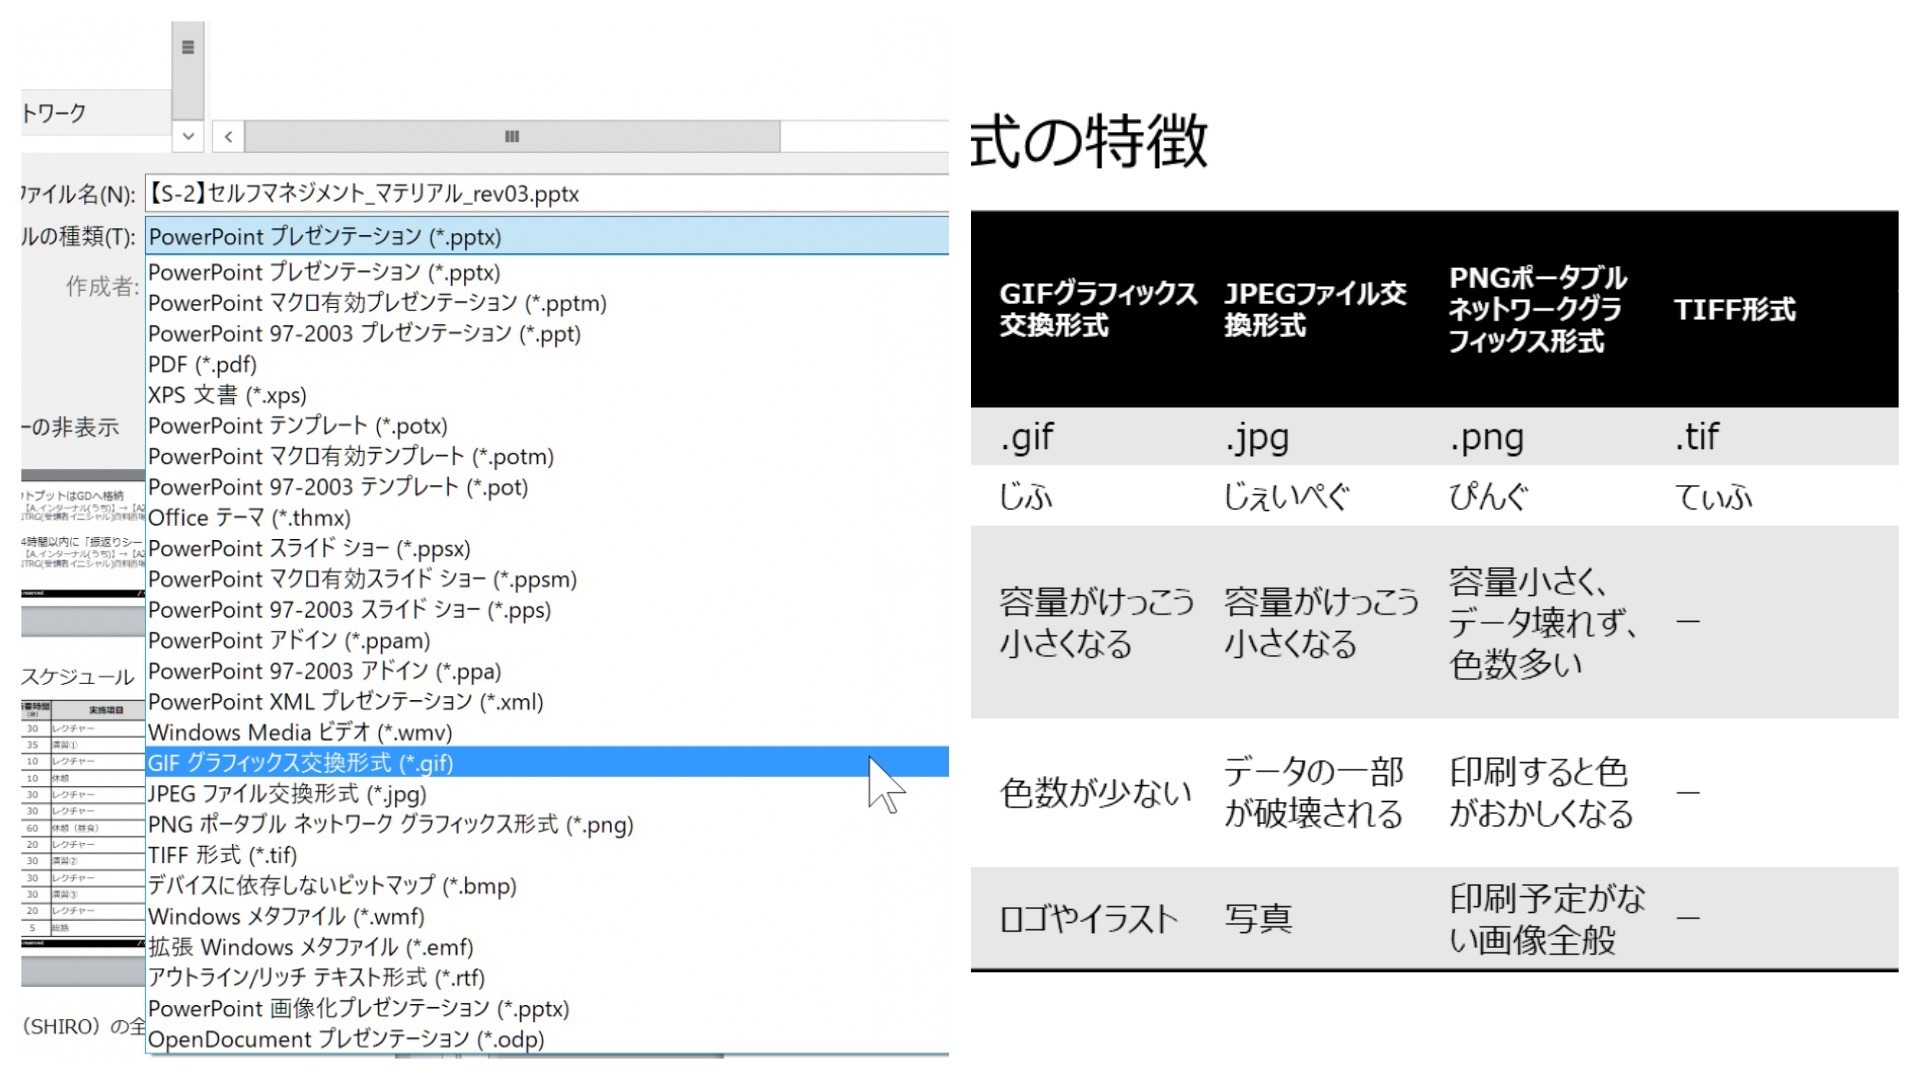Image resolution: width=1920 pixels, height=1080 pixels.
Task: Select XPS 文書 (*.xps) option
Action: click(547, 395)
